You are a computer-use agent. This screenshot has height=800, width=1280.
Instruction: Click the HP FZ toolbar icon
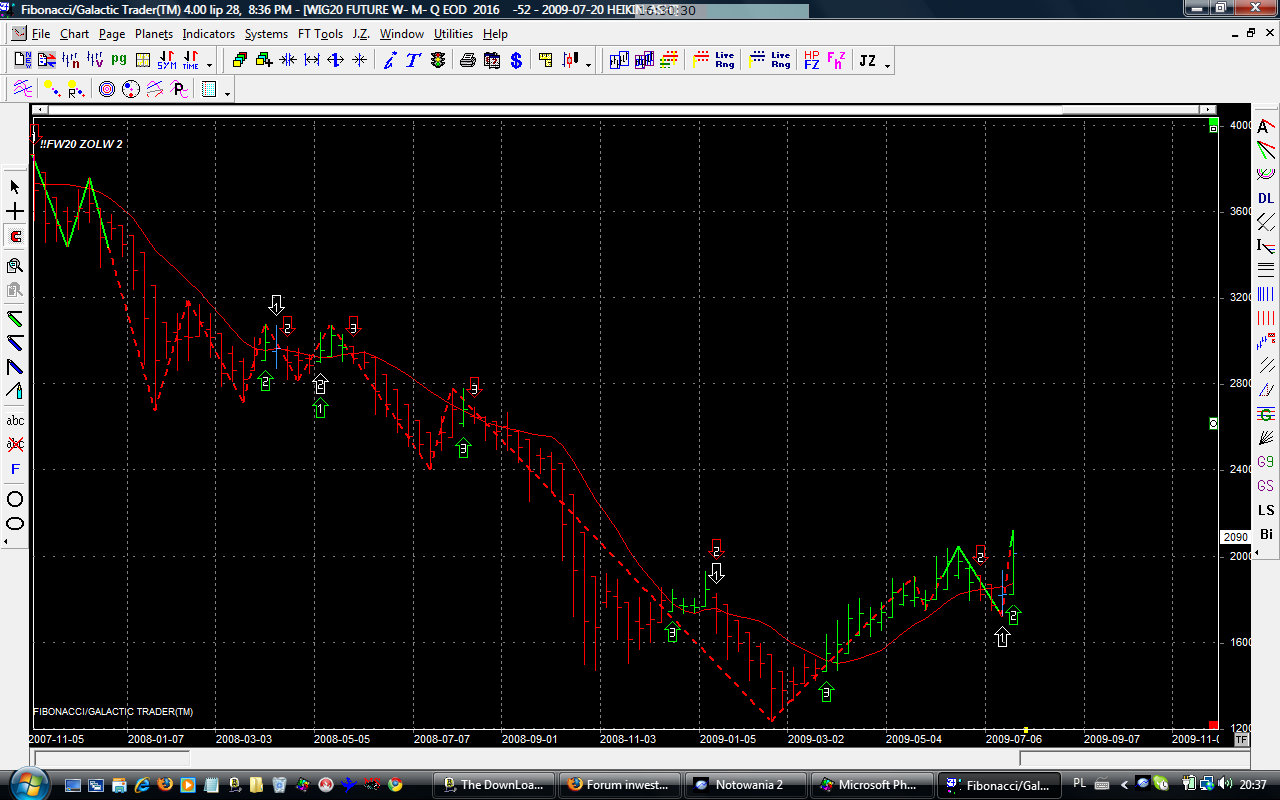[x=811, y=61]
